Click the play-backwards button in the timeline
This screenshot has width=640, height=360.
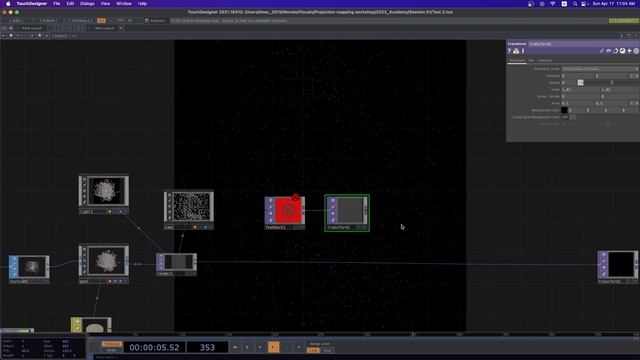260,347
